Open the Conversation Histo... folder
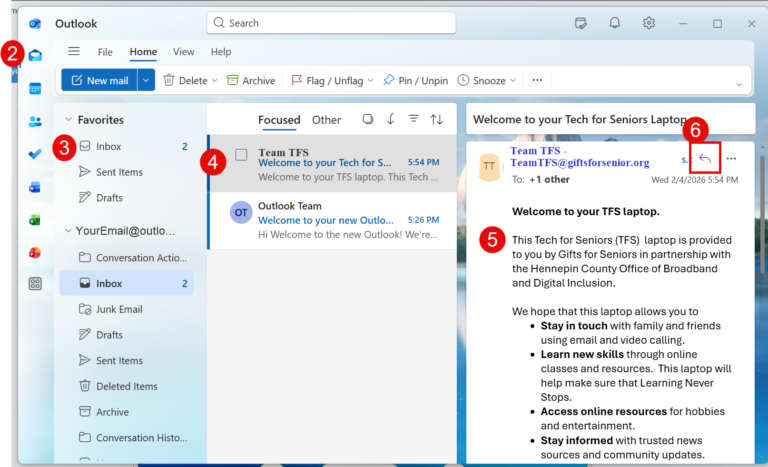Image resolution: width=768 pixels, height=467 pixels. pos(127,438)
